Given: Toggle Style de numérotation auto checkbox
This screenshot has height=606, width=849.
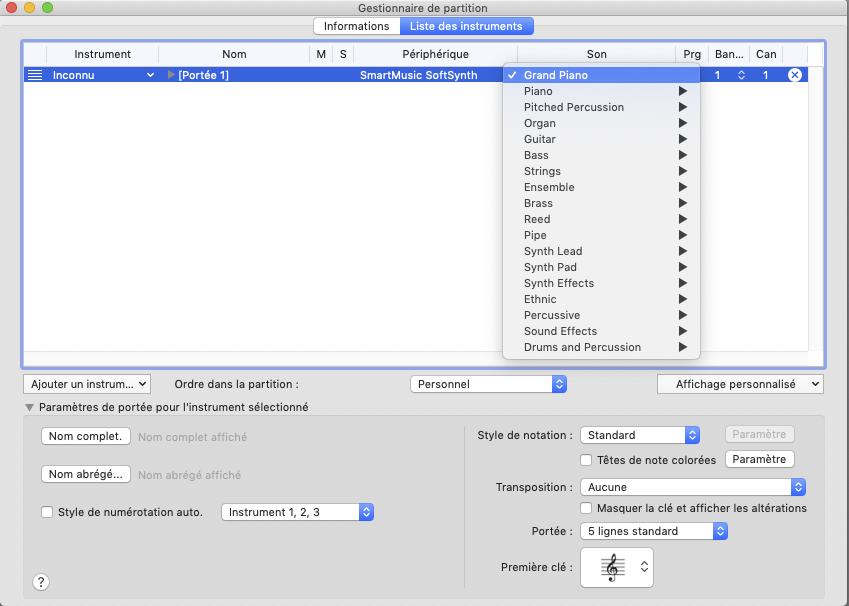Looking at the screenshot, I should pos(47,512).
